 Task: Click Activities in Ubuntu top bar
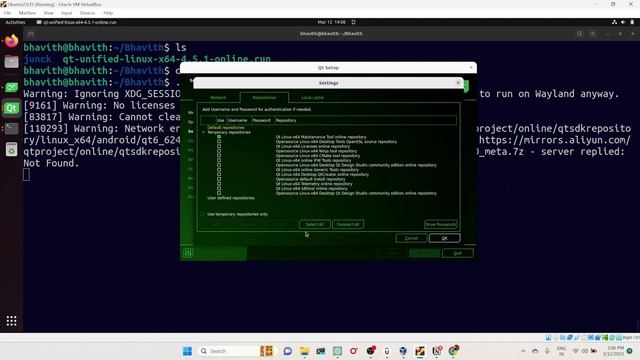point(16,22)
